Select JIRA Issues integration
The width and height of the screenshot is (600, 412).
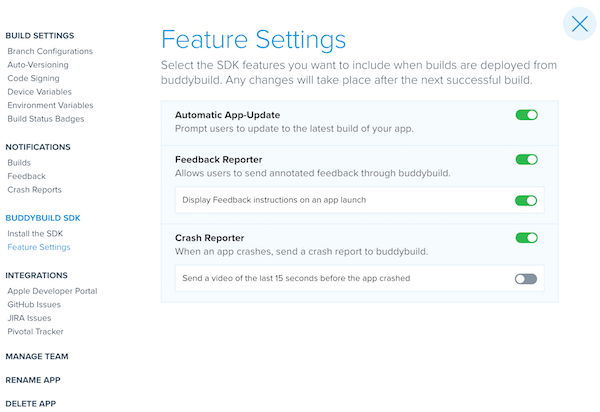click(29, 318)
